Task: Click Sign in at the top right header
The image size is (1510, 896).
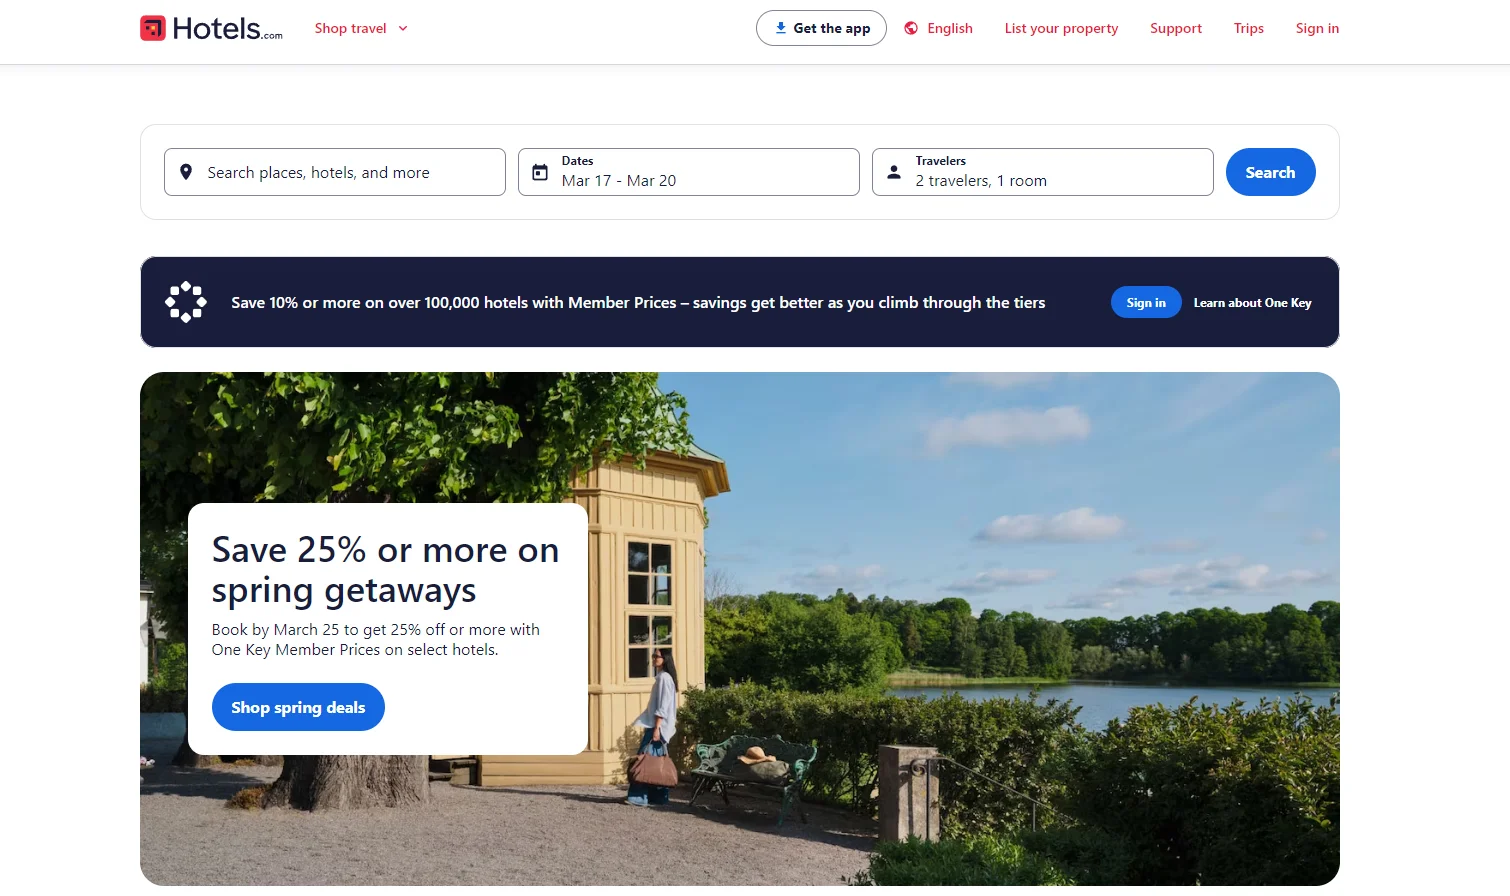Action: click(1317, 28)
